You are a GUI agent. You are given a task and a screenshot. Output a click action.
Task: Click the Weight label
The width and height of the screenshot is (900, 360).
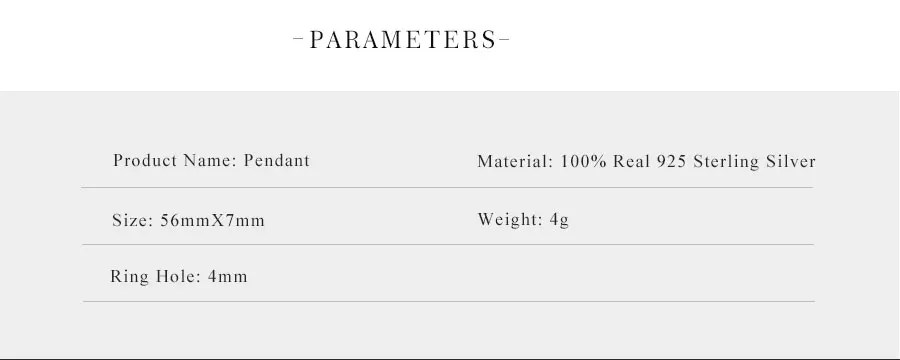510,220
